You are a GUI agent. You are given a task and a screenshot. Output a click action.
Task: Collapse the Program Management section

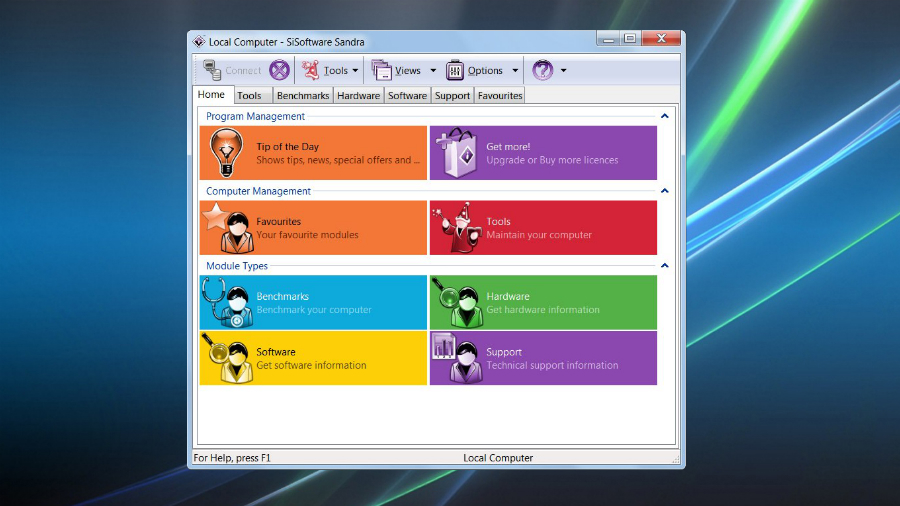coord(665,116)
